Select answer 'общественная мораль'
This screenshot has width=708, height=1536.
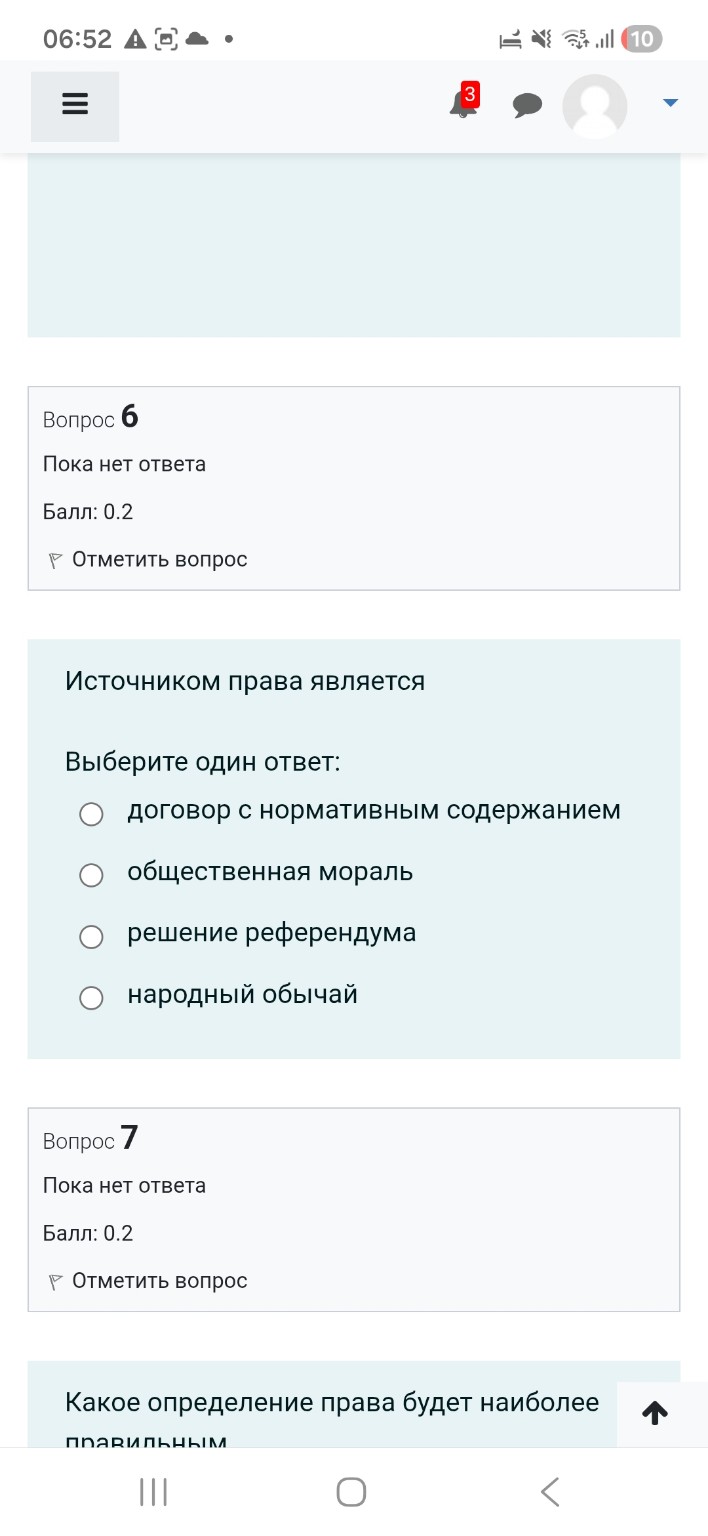point(91,875)
